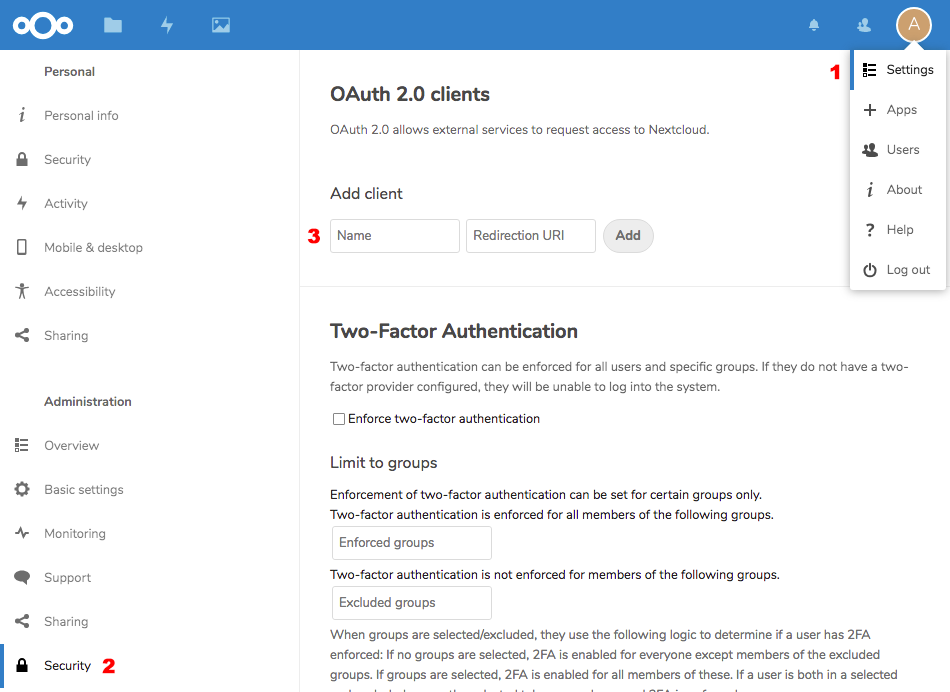Open Basic settings via the gear icon
This screenshot has height=692, width=950.
[x=83, y=489]
